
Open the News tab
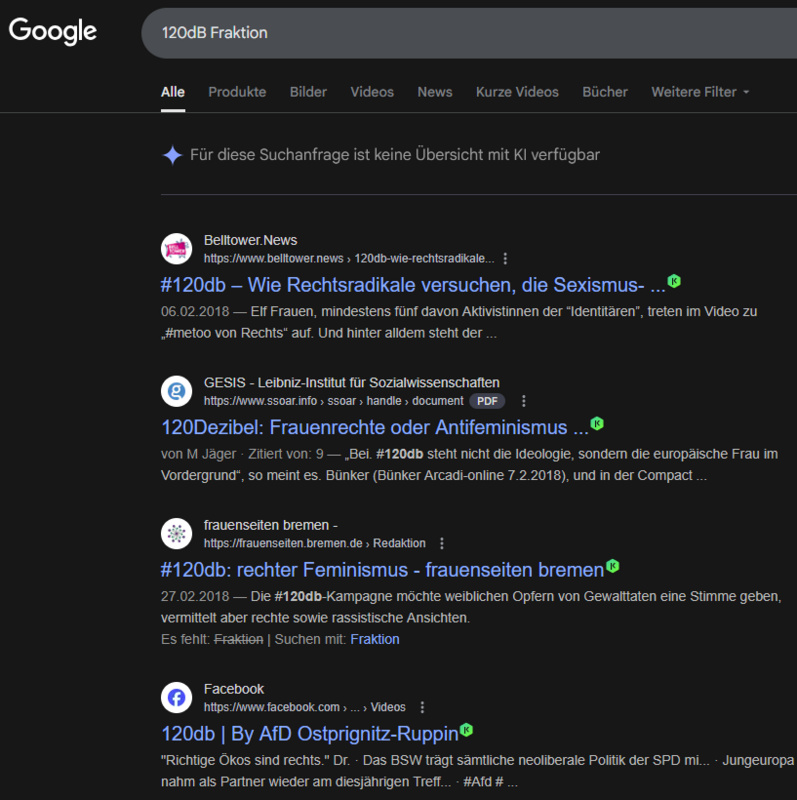coord(435,92)
